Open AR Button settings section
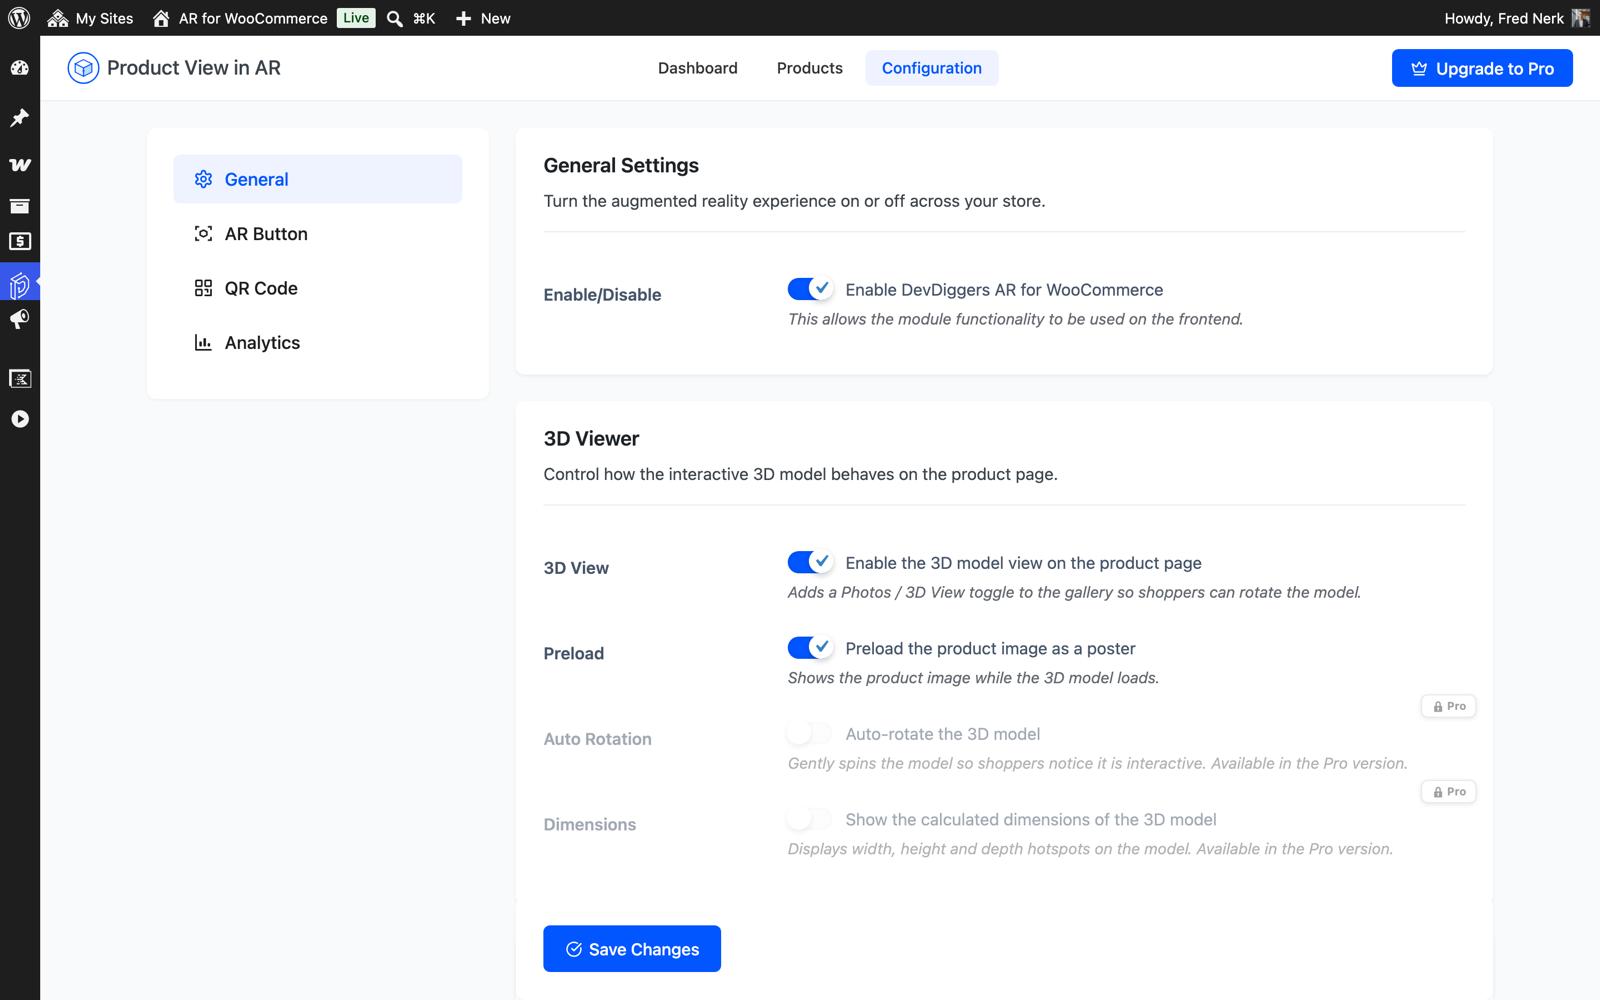 tap(318, 234)
